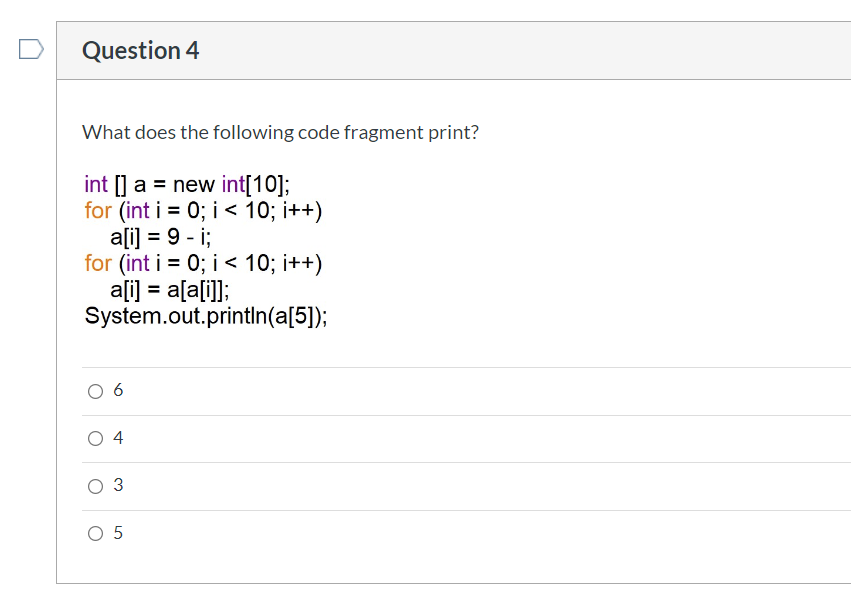Click the code line "a[i] = 9 - i;"

pyautogui.click(x=161, y=237)
